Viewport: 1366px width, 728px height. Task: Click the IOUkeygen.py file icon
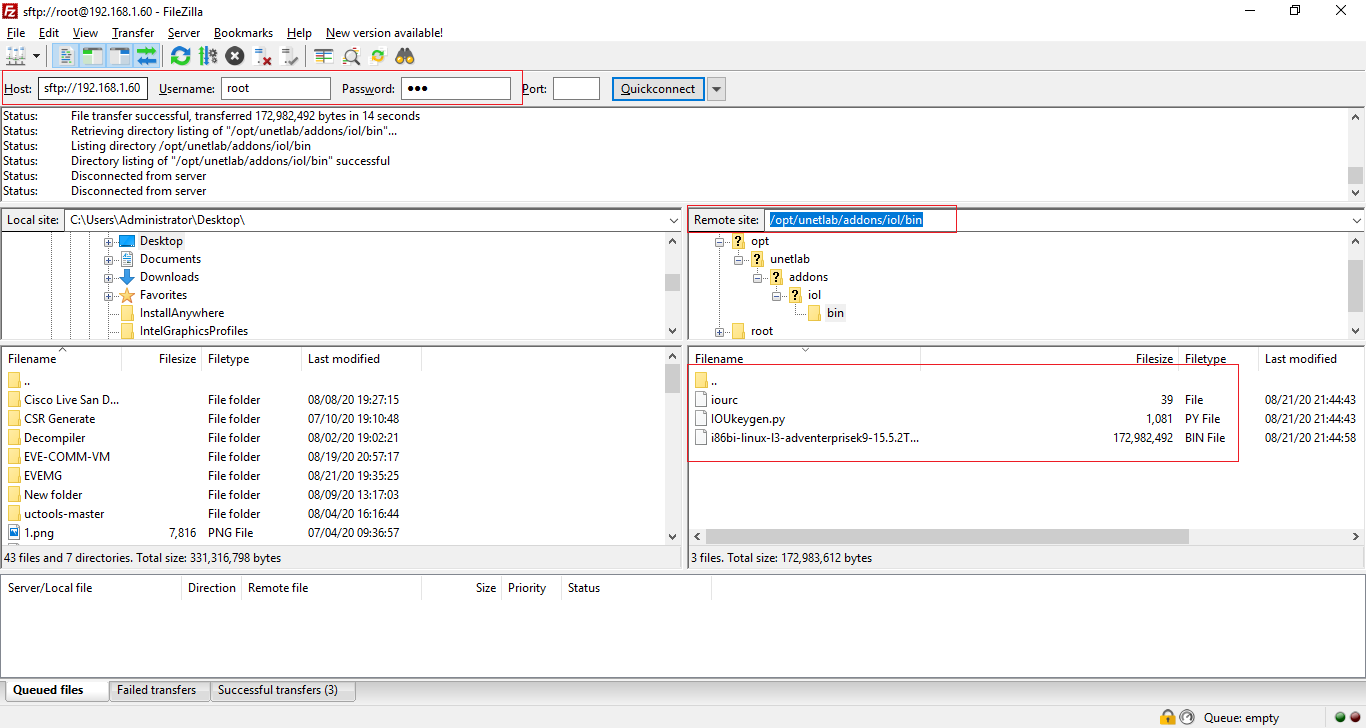pyautogui.click(x=701, y=419)
